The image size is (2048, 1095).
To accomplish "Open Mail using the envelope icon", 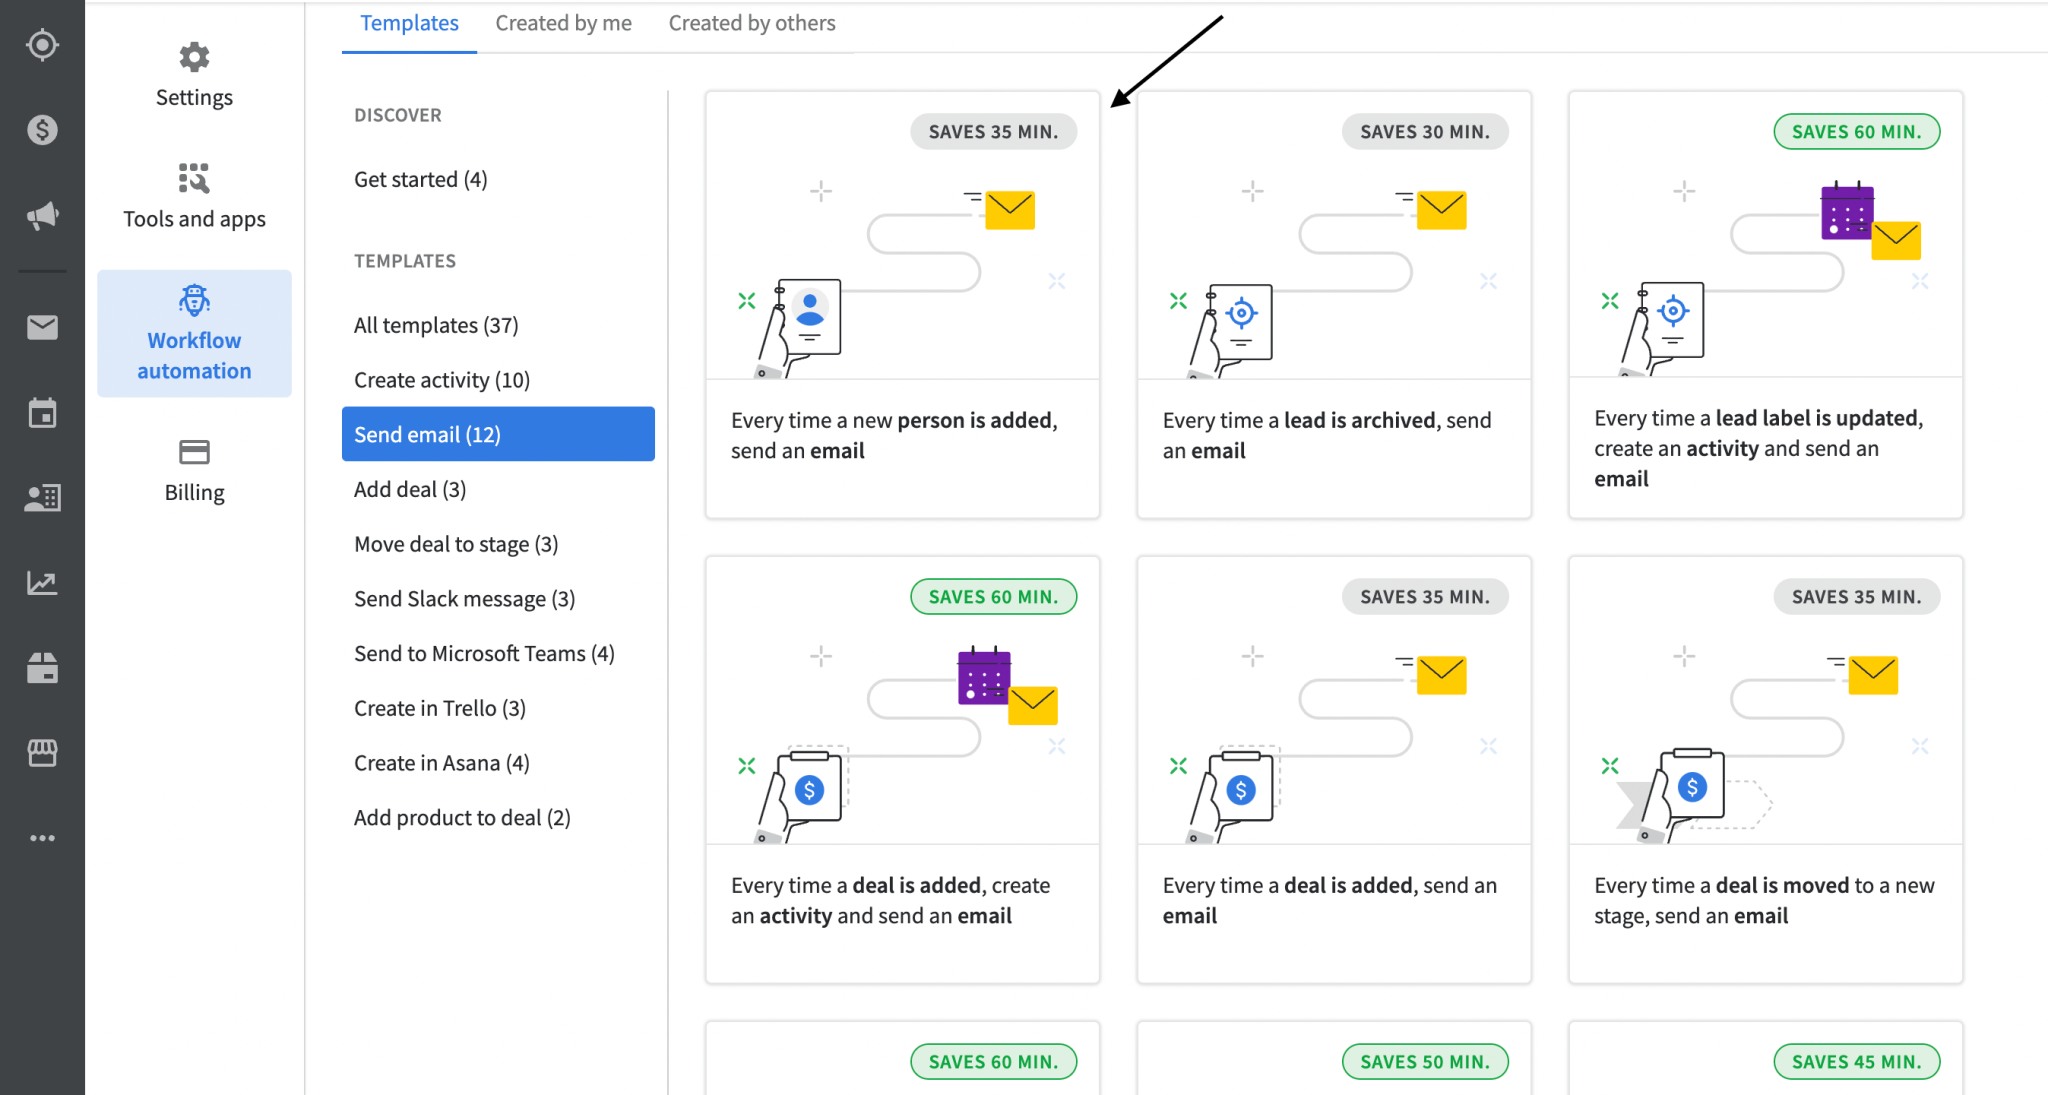I will point(42,327).
